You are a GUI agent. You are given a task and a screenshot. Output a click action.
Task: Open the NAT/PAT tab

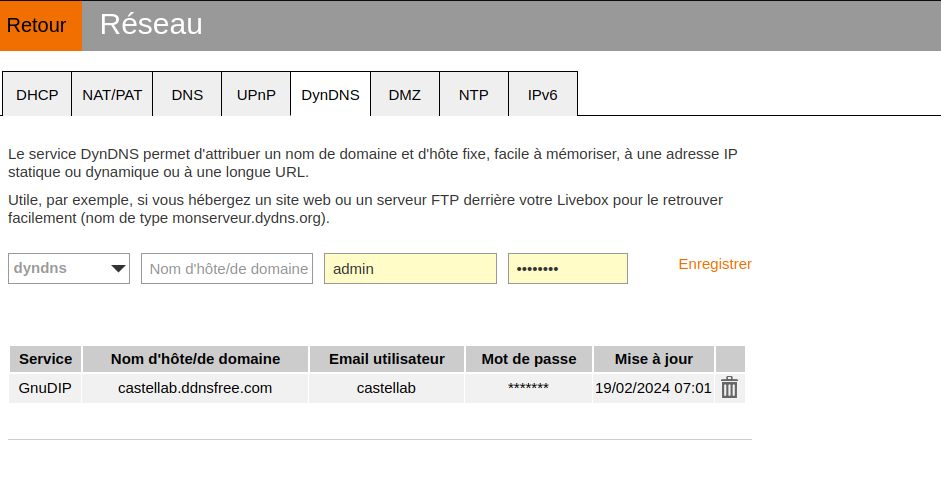[112, 96]
